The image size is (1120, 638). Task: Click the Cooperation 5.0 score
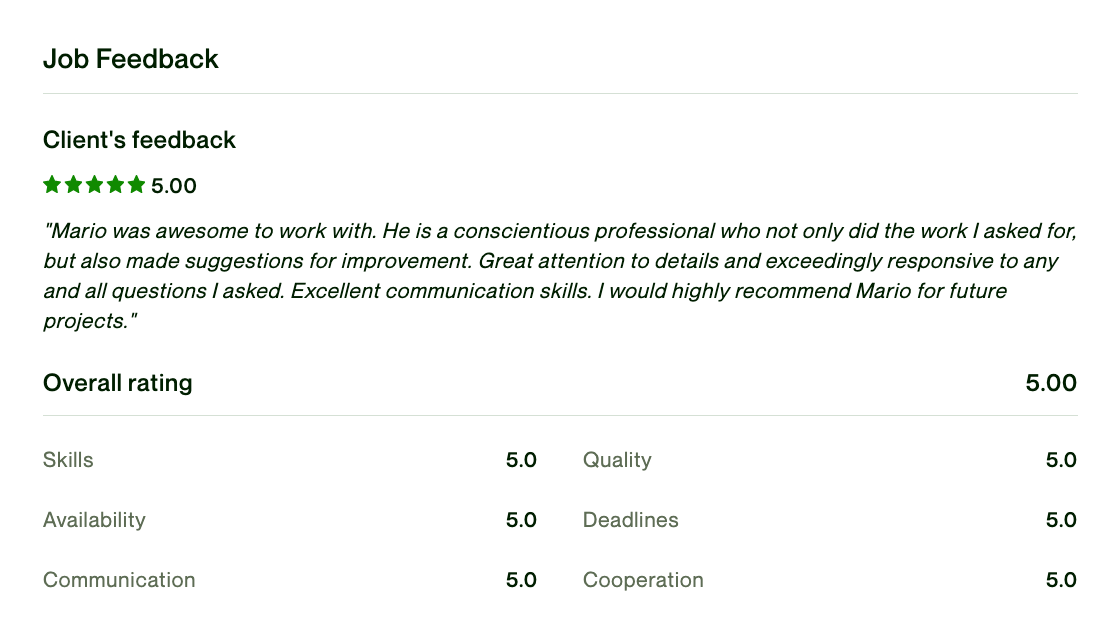[1061, 579]
